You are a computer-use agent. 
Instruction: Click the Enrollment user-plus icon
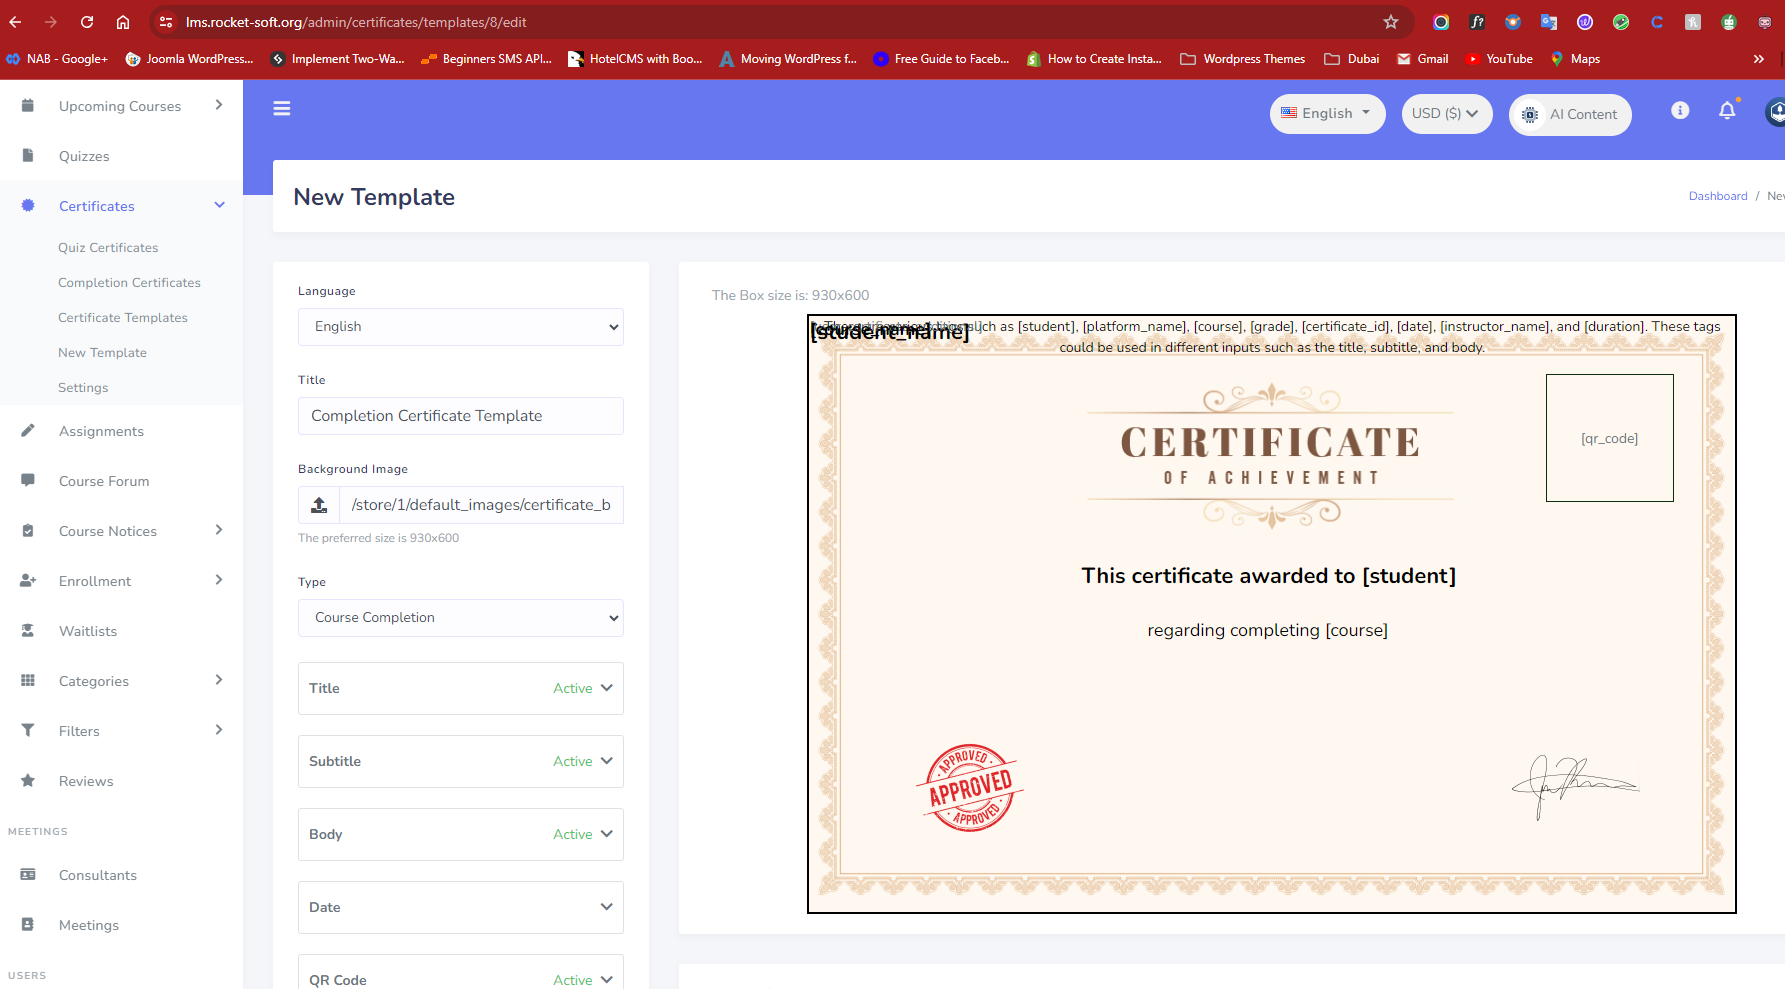coord(28,580)
